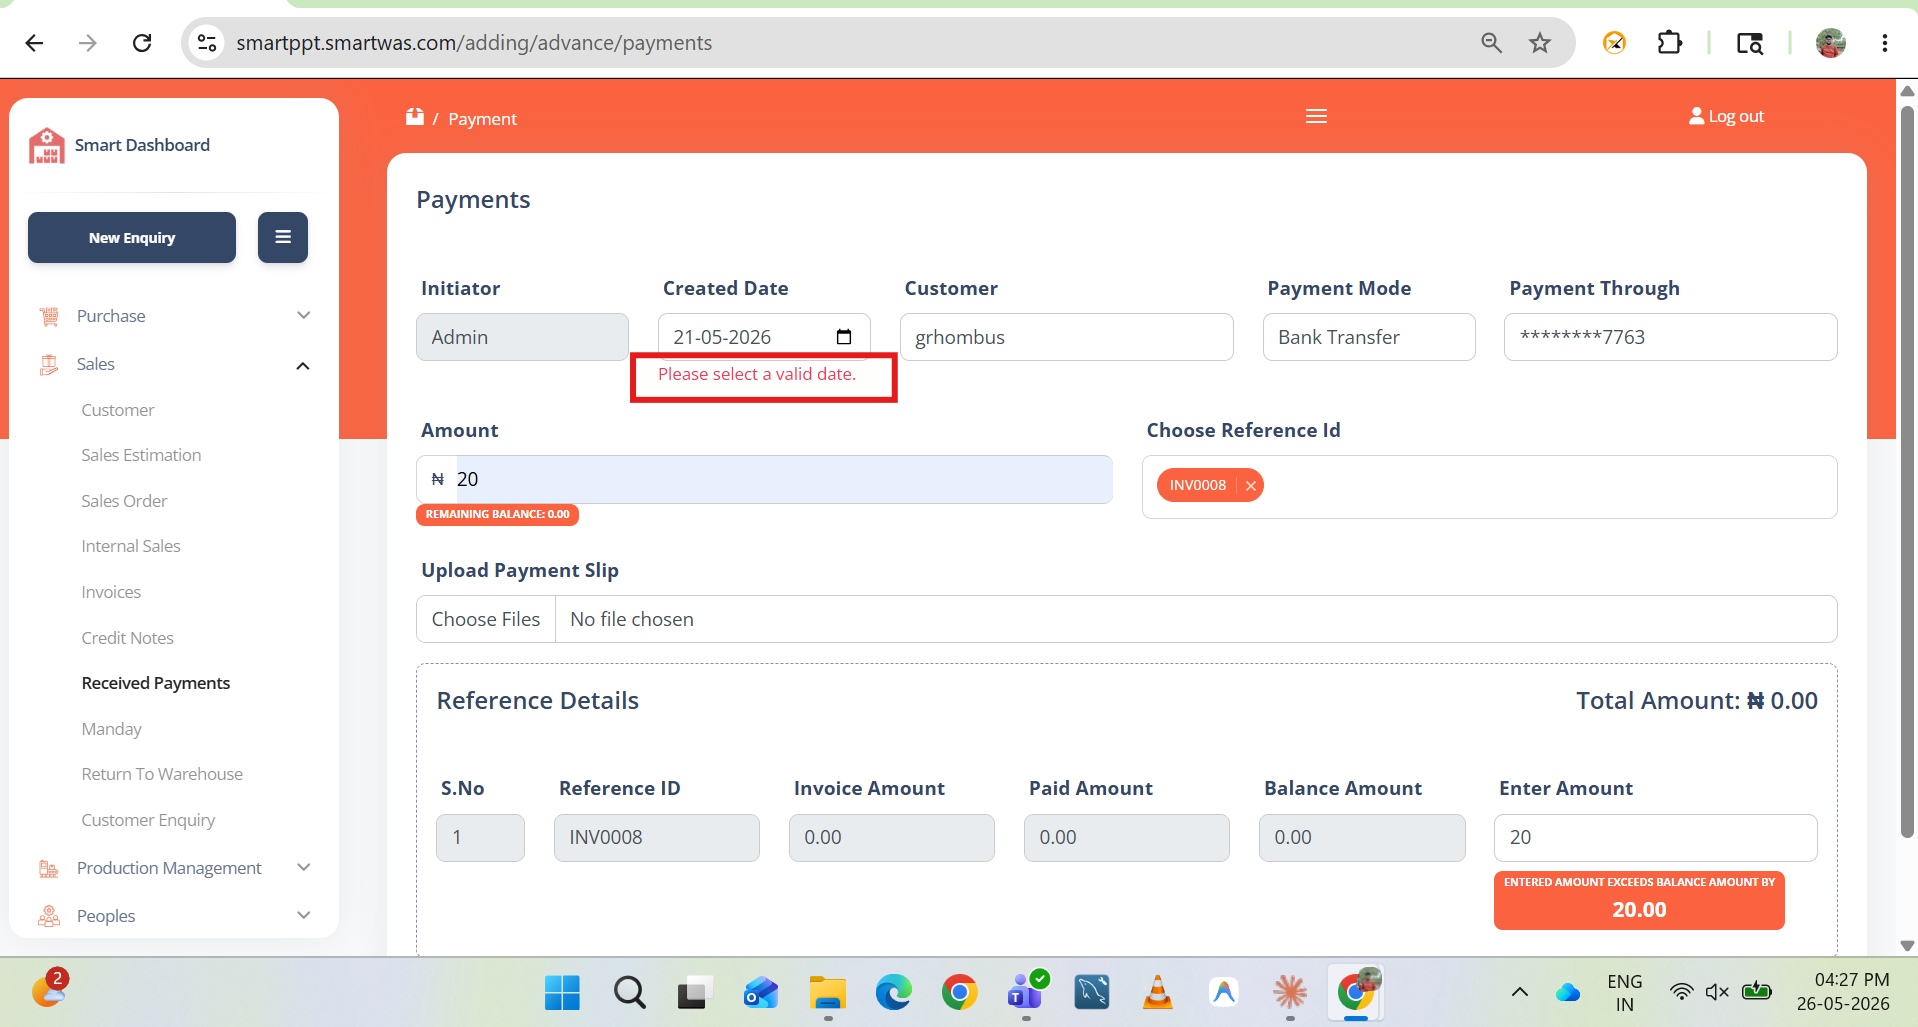1918x1027 pixels.
Task: Open Credit Notes in the sidebar
Action: [x=127, y=638]
